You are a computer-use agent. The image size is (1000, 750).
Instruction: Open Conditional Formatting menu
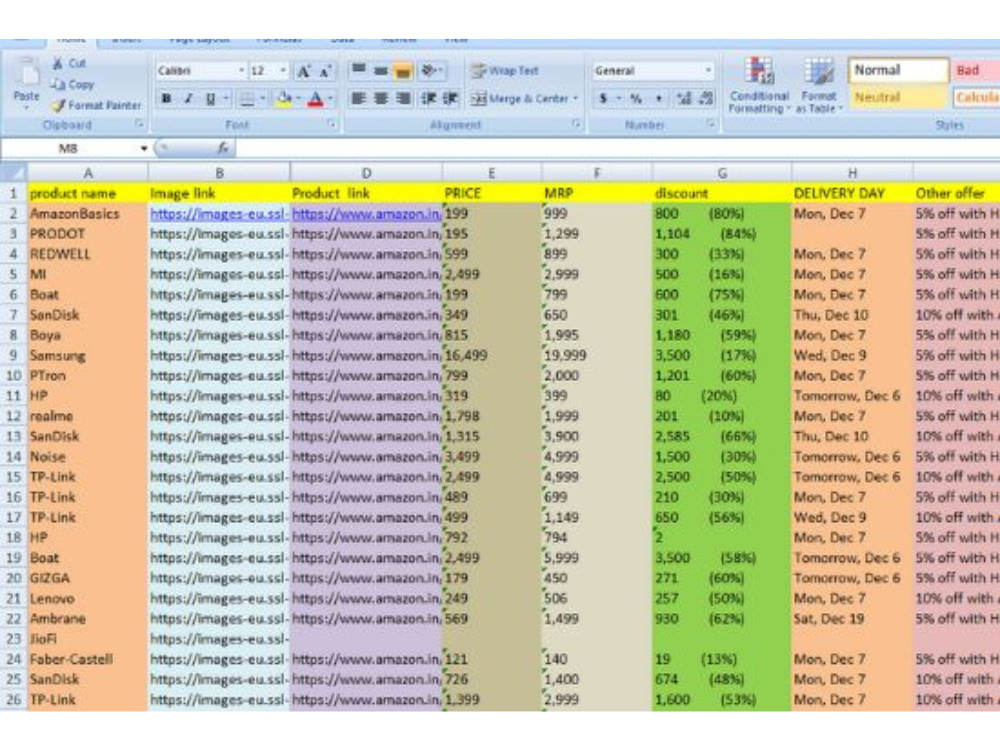[x=759, y=85]
